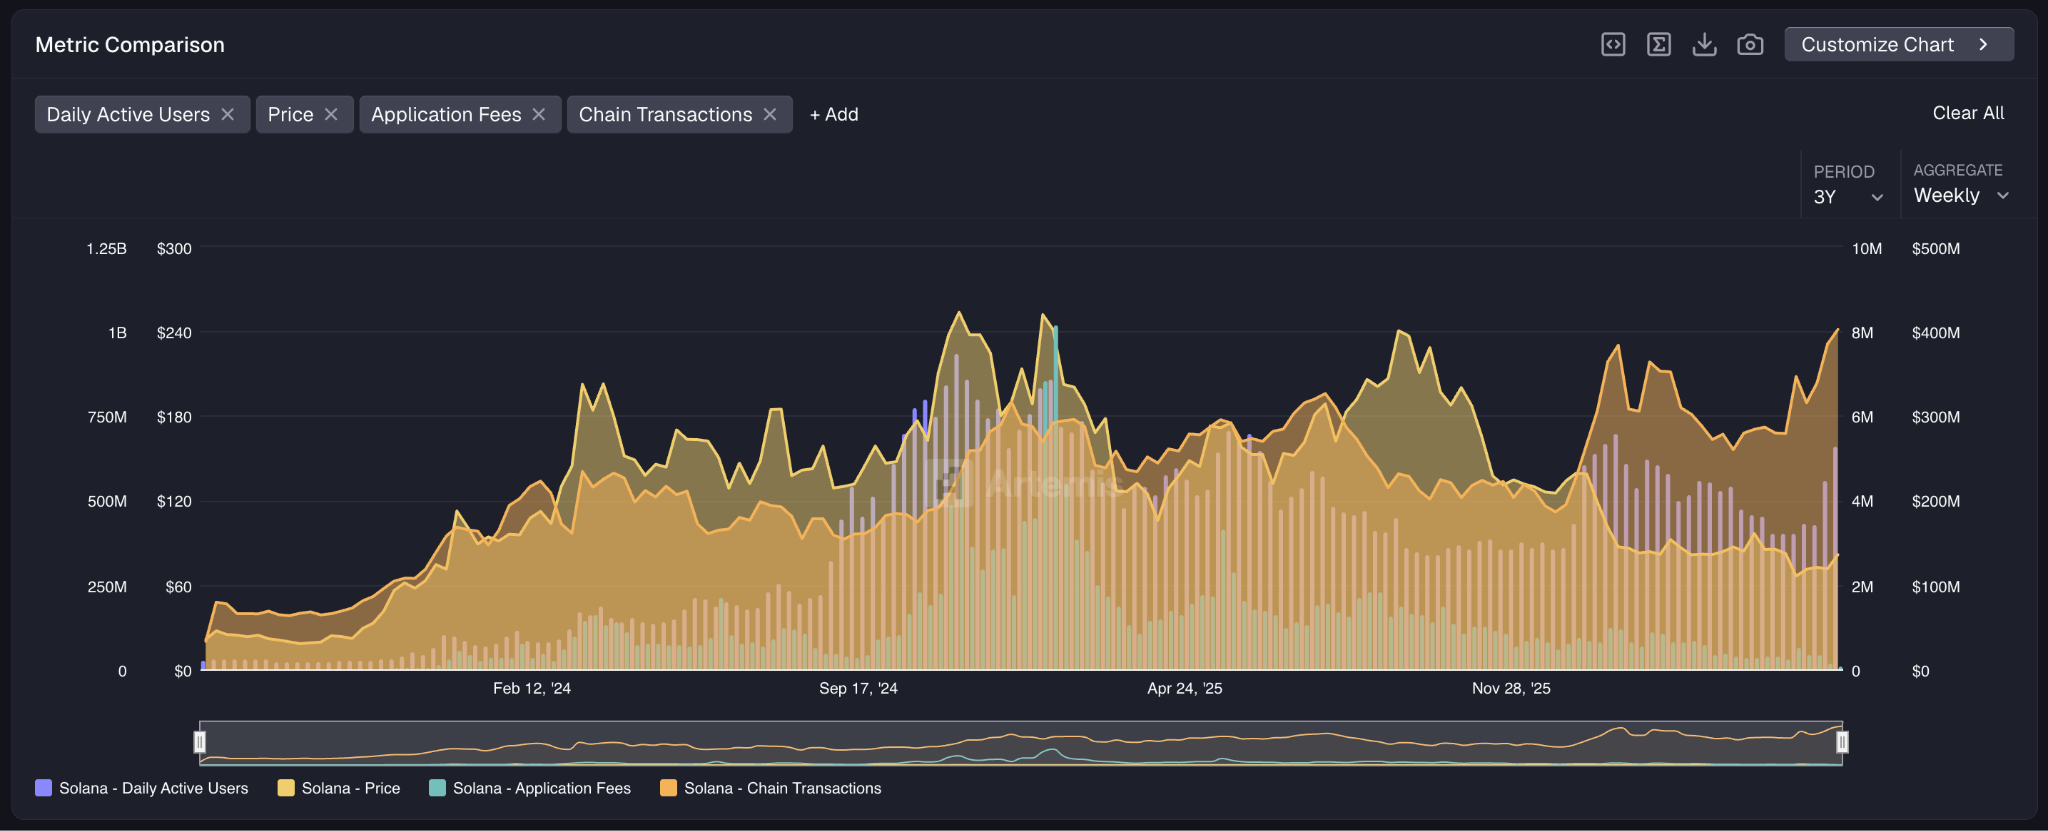The height and width of the screenshot is (831, 2048).
Task: Open the Aggregate Weekly dropdown
Action: (x=1961, y=195)
